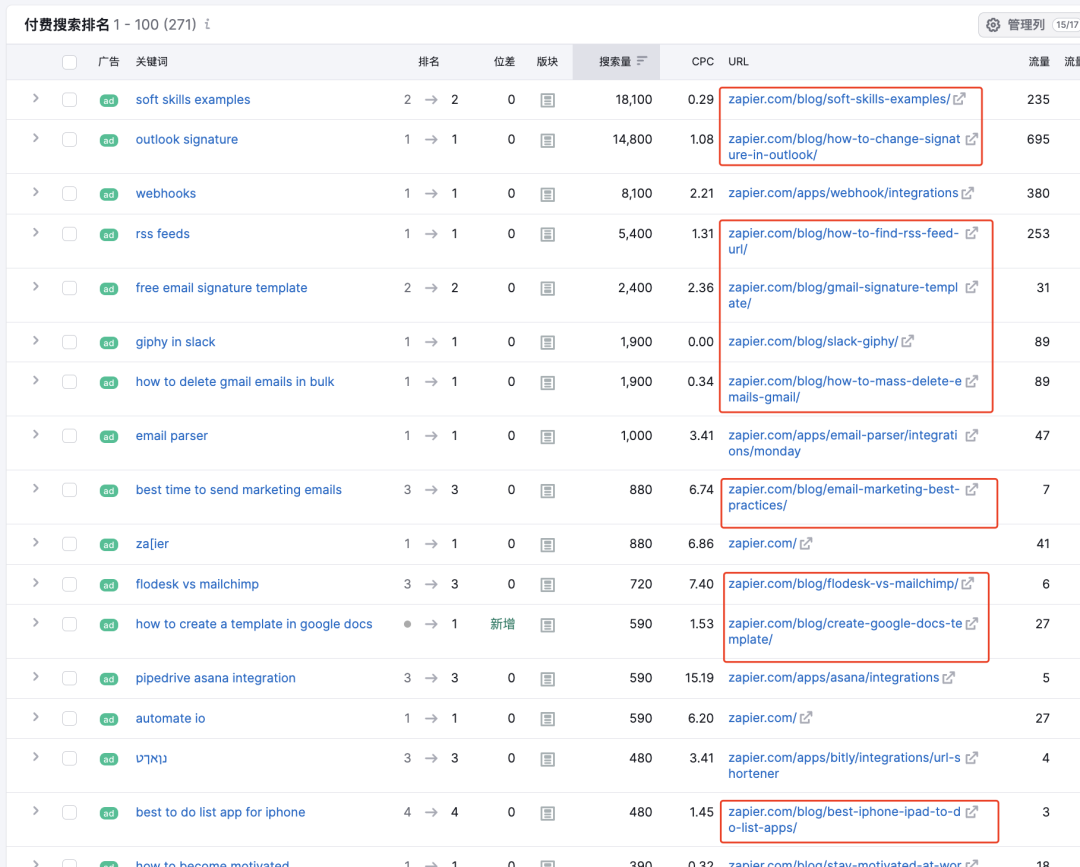This screenshot has height=867, width=1080.
Task: Check the box for email parser row
Action: (x=70, y=436)
